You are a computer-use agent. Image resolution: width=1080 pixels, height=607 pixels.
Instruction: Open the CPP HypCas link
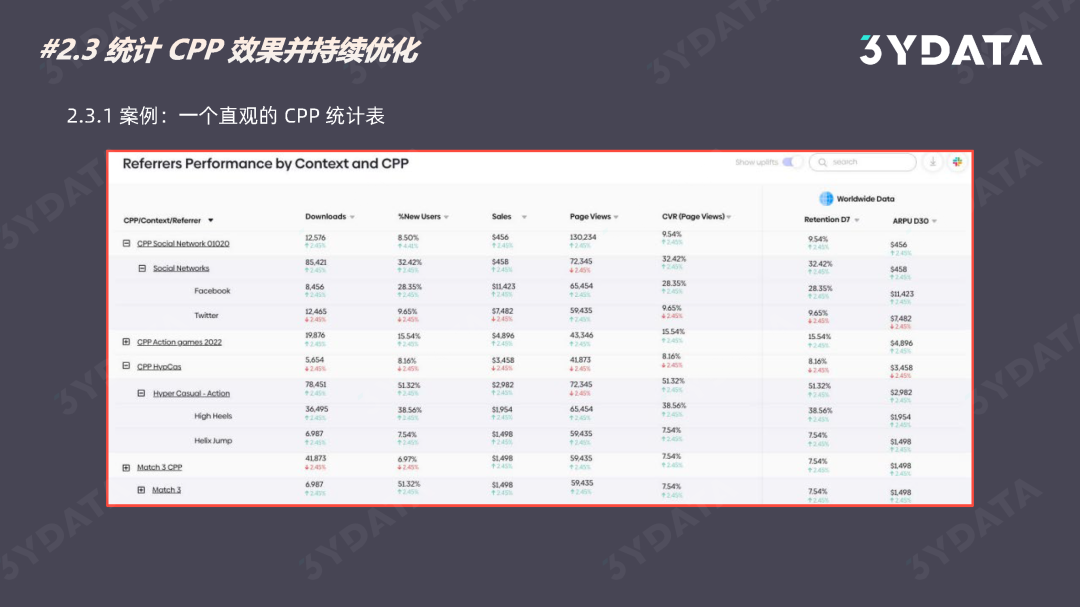pyautogui.click(x=159, y=367)
